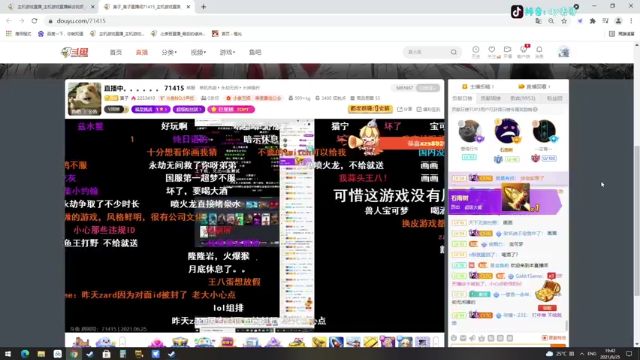Click the room number 71415 title
This screenshot has height=360, width=640.
pos(174,88)
